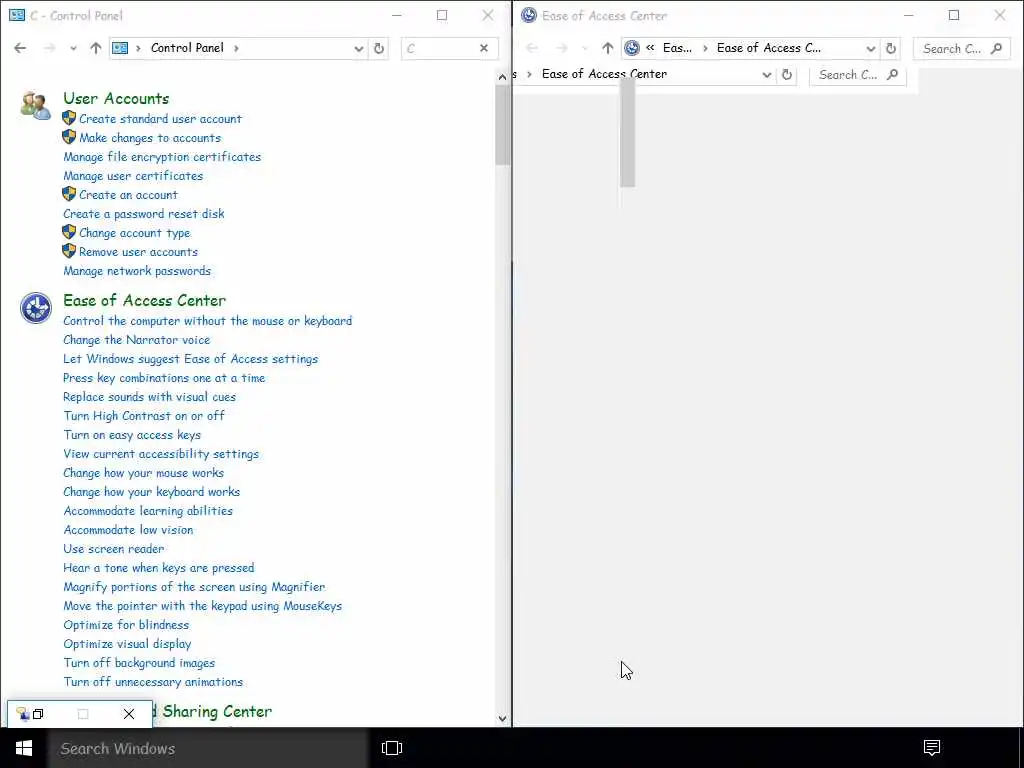Close the small floating window at bottom left
This screenshot has height=768, width=1024.
pos(129,714)
